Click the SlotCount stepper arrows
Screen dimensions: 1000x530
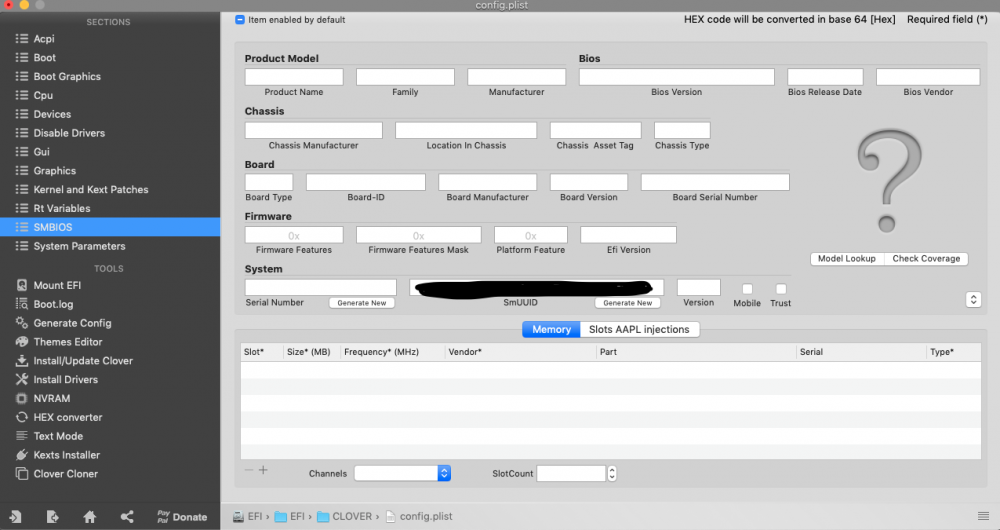click(612, 473)
